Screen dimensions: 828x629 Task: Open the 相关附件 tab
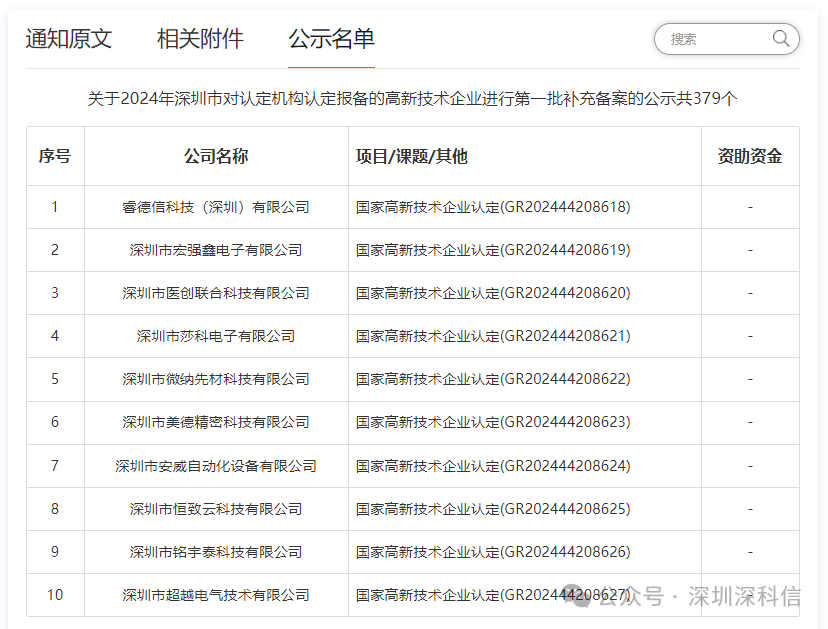(x=200, y=39)
